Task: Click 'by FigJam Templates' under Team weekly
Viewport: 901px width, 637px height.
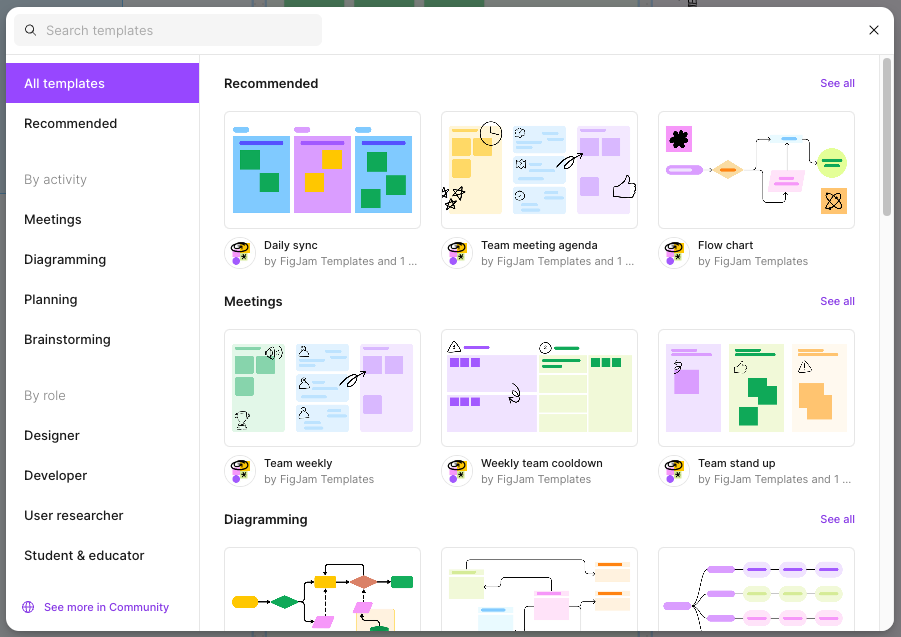Action: click(x=319, y=479)
